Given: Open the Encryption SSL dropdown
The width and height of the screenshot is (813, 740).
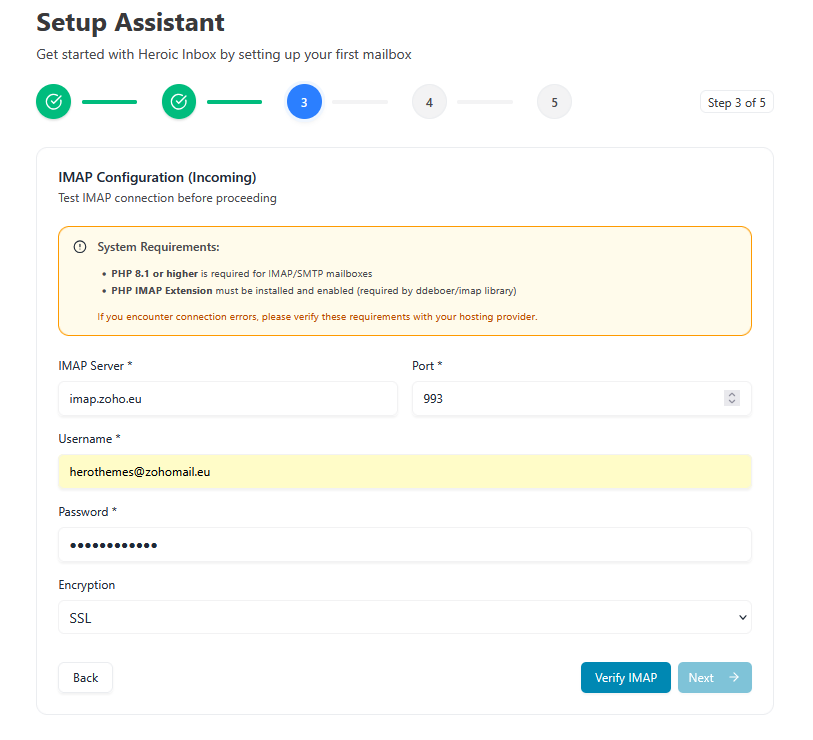Looking at the screenshot, I should pyautogui.click(x=404, y=618).
